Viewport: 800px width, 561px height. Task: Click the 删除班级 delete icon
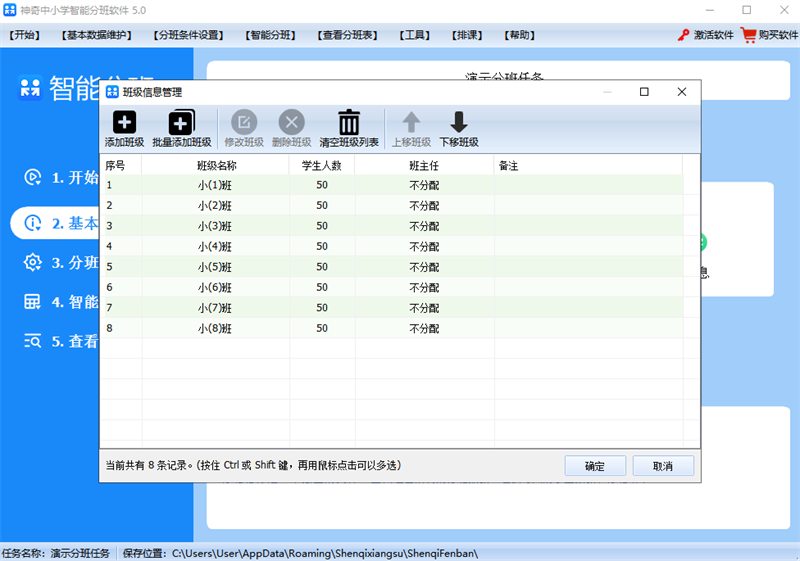[x=291, y=122]
